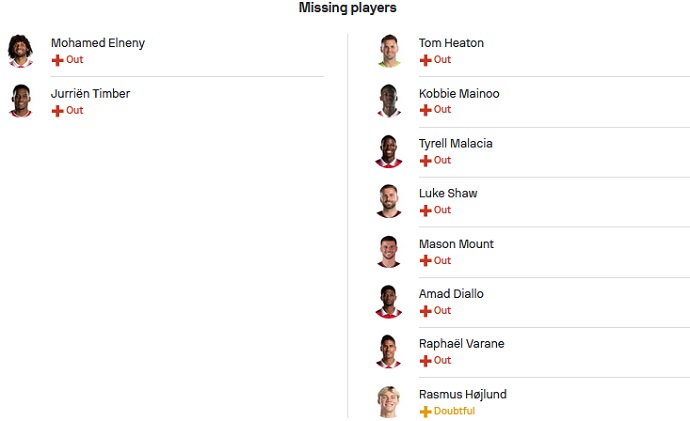
Task: Click Rasmus Højlund's avatar image
Action: pos(389,401)
